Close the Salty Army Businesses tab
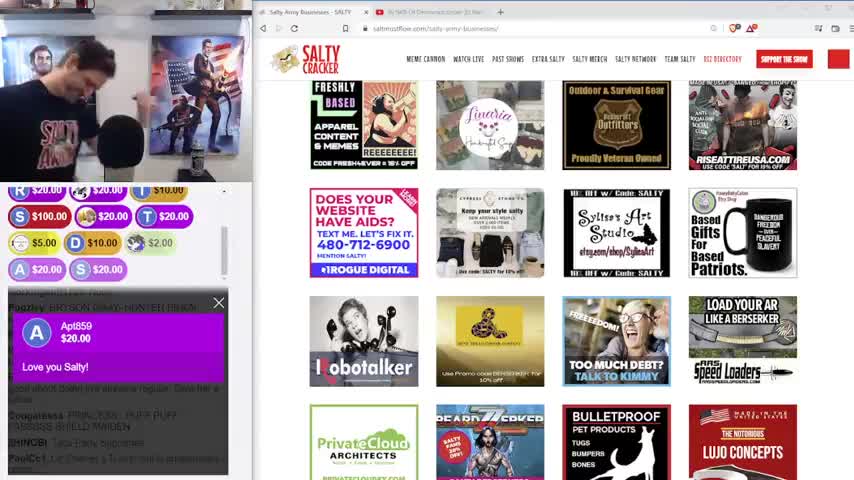854x480 pixels. (365, 12)
